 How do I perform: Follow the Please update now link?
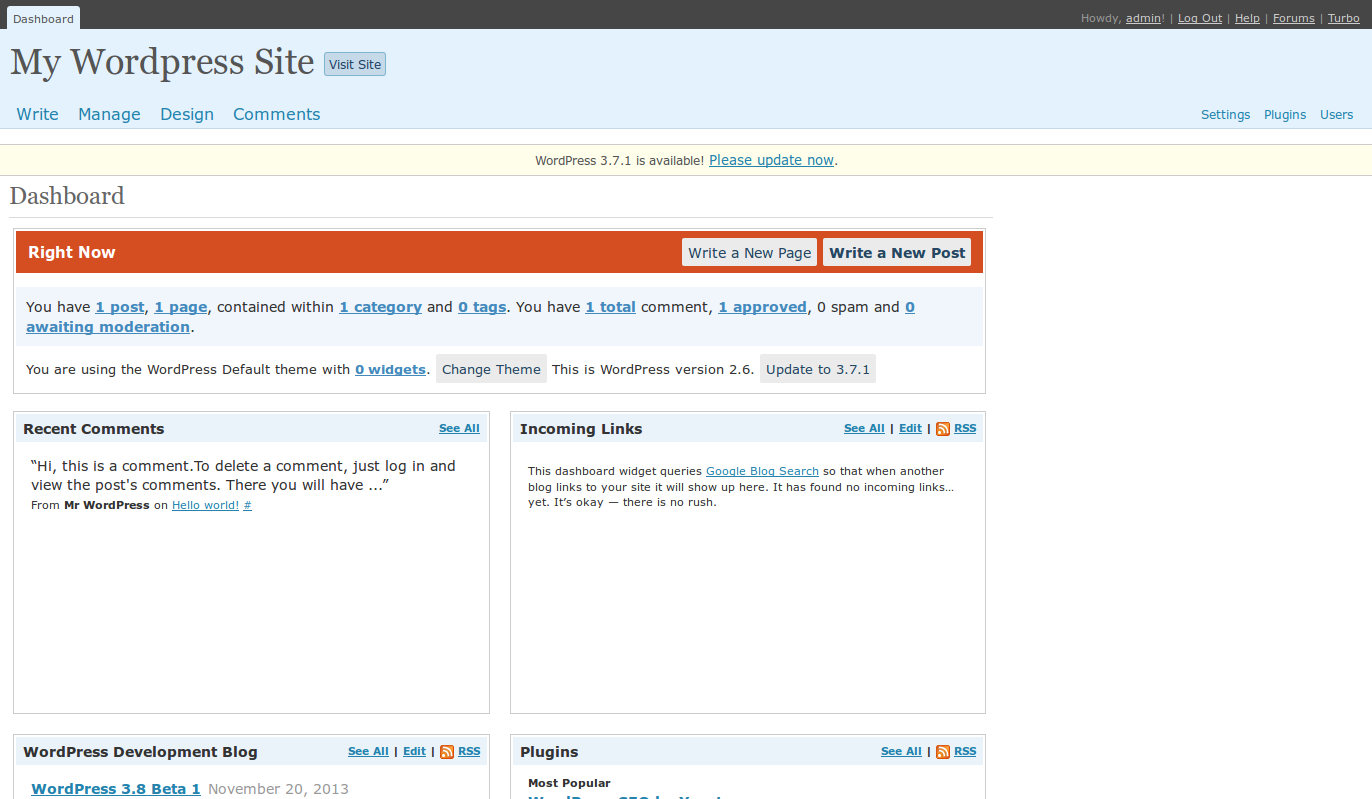771,160
